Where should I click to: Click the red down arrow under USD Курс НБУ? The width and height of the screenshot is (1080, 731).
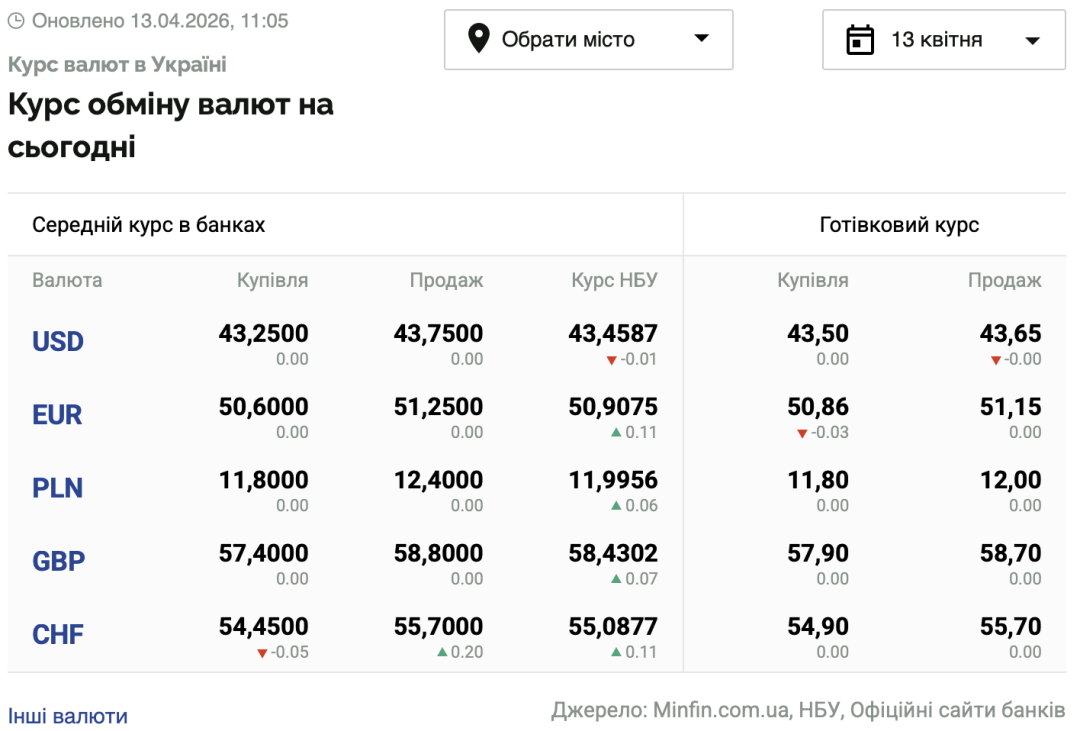click(612, 360)
